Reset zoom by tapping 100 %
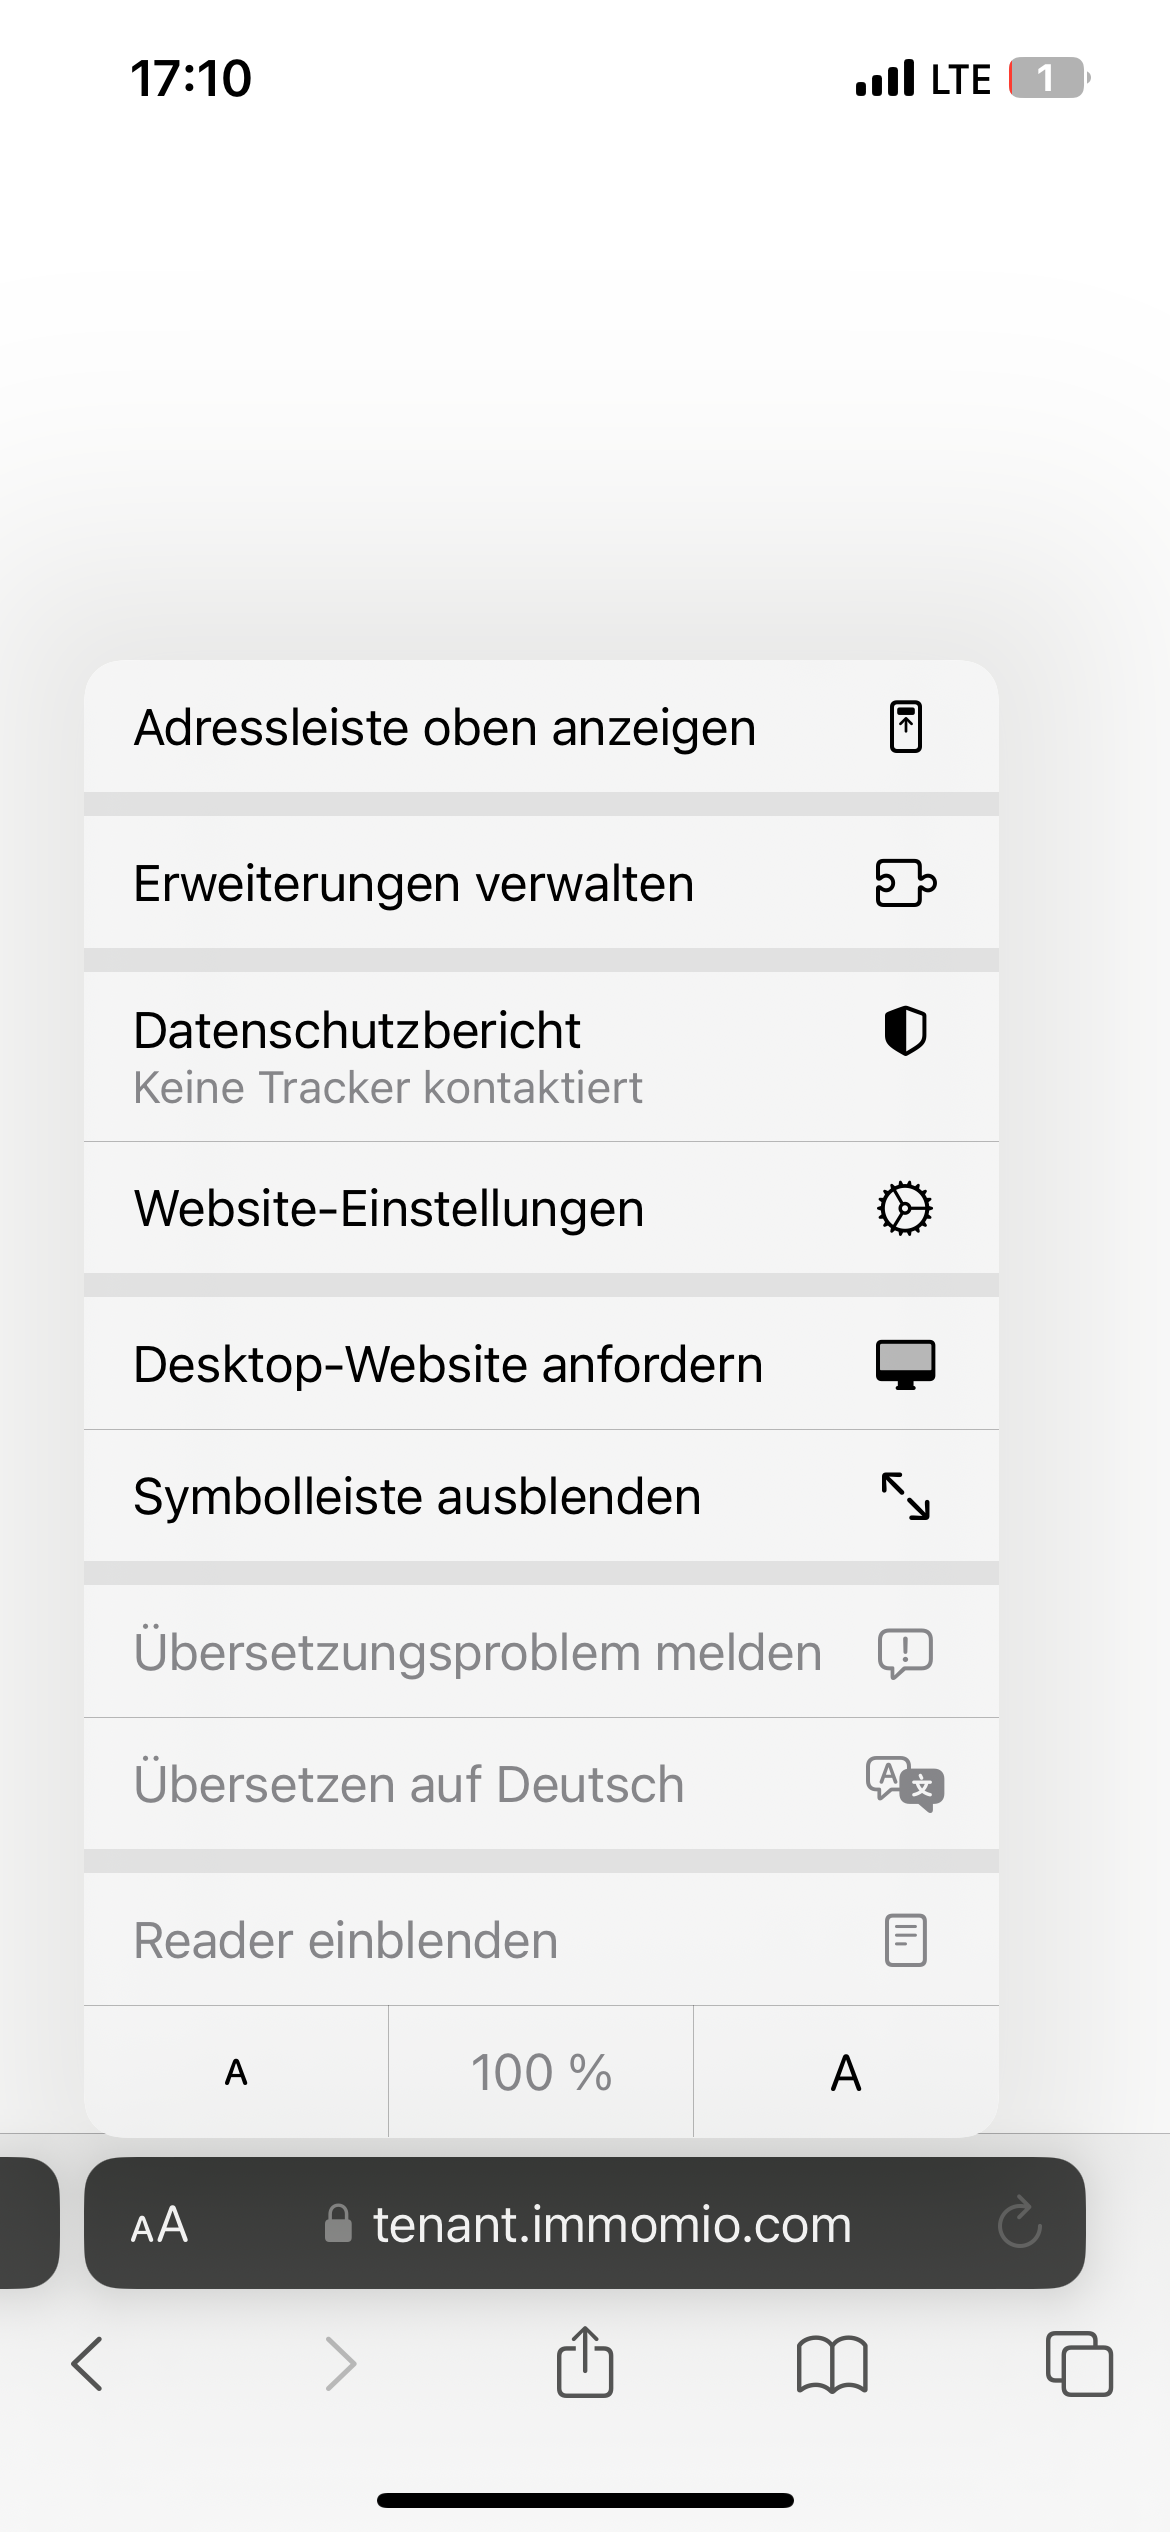This screenshot has width=1170, height=2532. coord(541,2072)
